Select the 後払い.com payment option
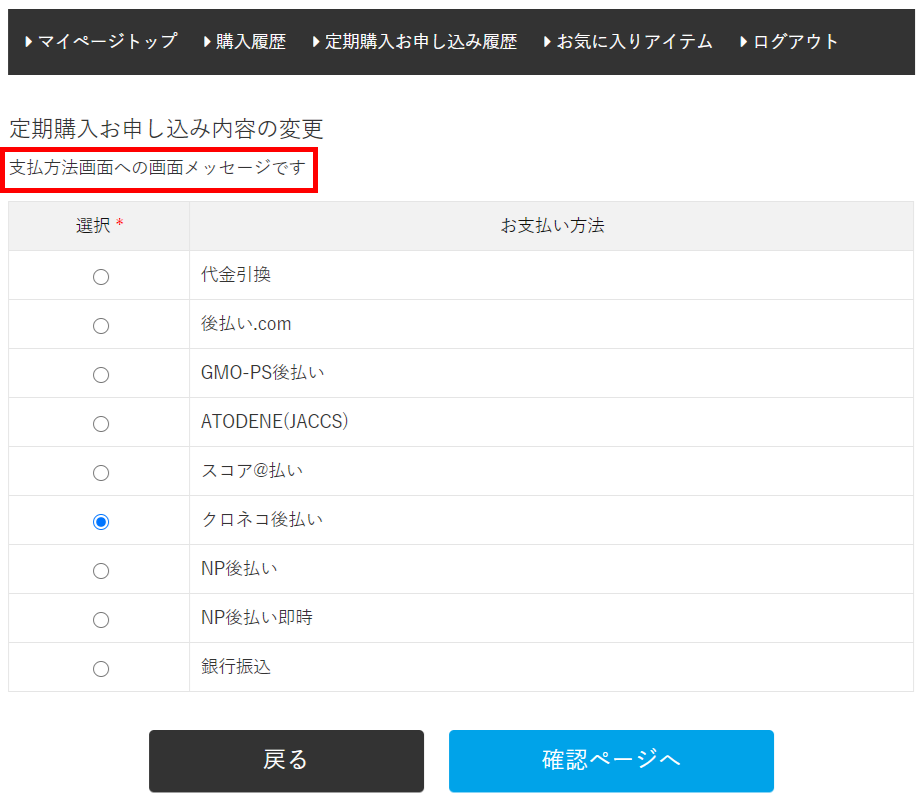Screen dimensions: 918x806 (101, 326)
